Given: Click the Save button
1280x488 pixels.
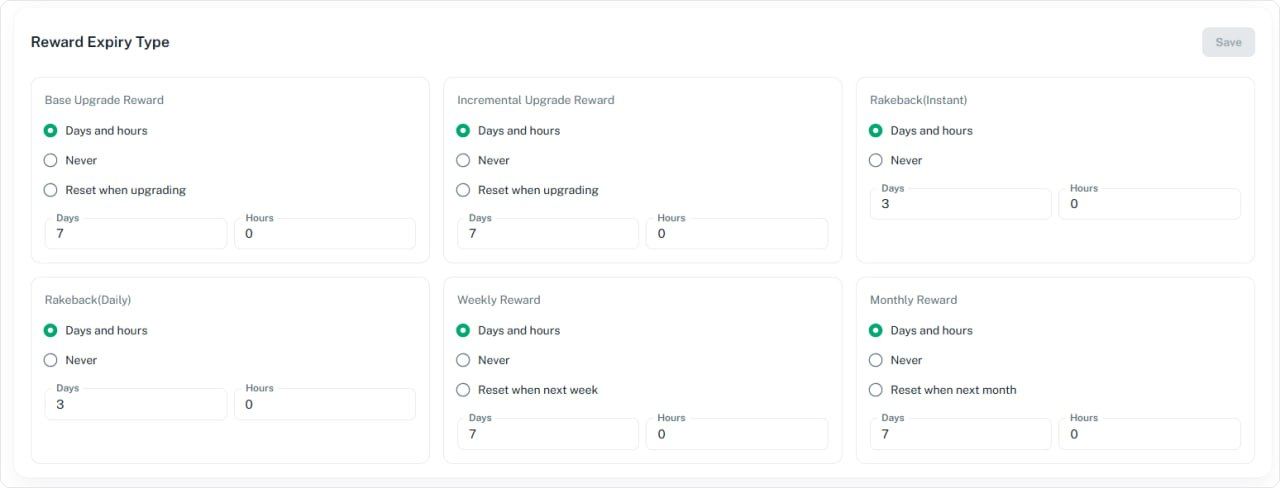Looking at the screenshot, I should point(1228,42).
